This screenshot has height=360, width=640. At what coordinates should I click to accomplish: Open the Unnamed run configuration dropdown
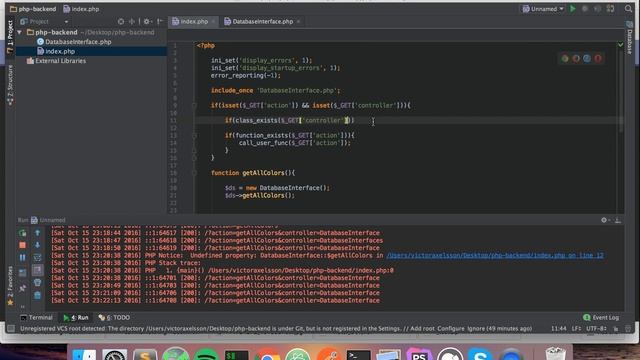click(543, 9)
